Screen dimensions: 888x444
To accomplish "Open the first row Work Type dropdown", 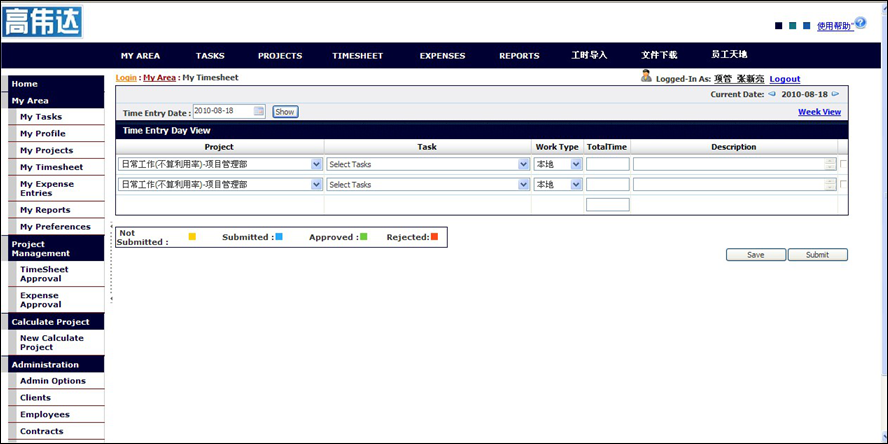I will [576, 164].
